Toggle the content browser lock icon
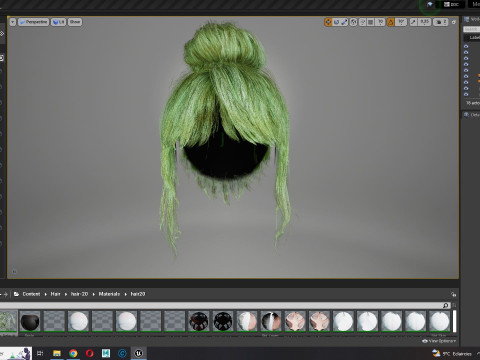Viewport: 480px width, 360px height. tap(453, 294)
